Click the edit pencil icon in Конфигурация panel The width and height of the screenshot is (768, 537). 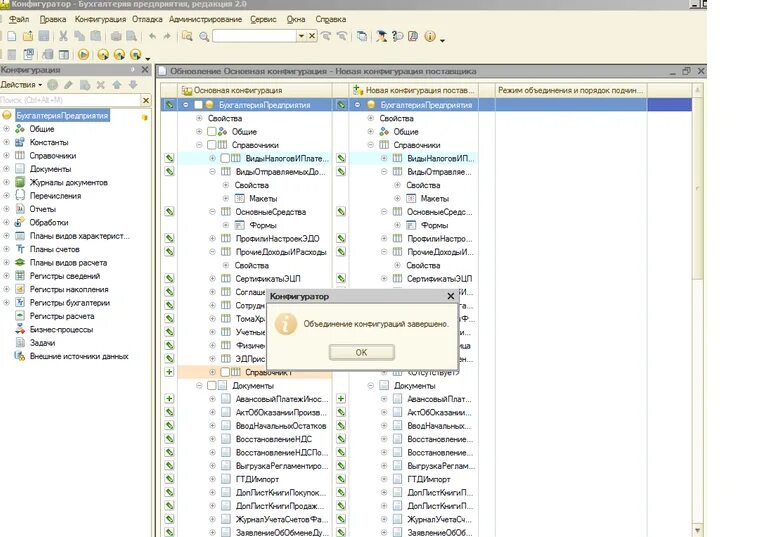(x=69, y=85)
